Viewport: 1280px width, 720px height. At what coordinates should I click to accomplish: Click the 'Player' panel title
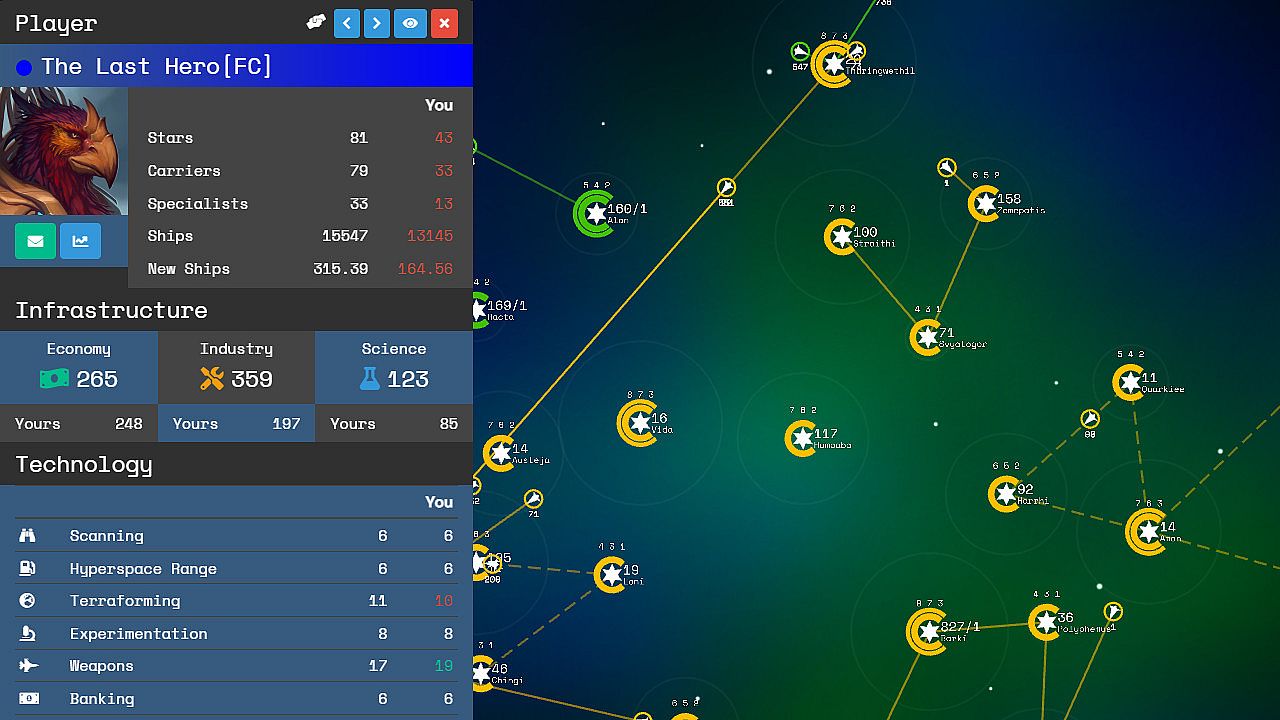click(56, 23)
